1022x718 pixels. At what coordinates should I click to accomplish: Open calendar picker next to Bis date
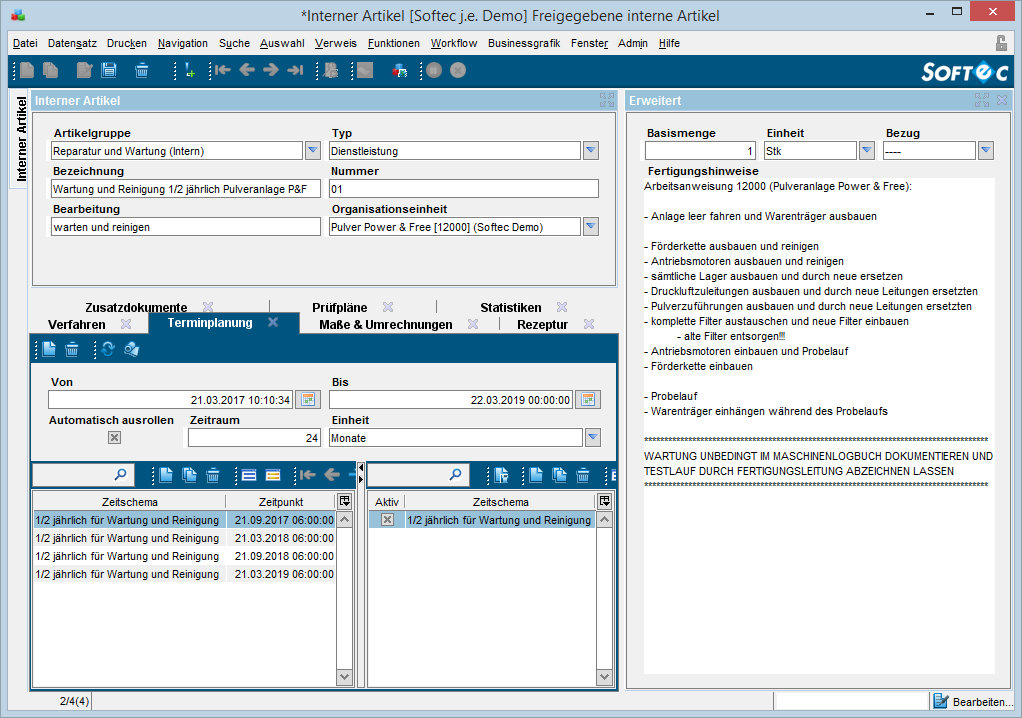pos(588,400)
